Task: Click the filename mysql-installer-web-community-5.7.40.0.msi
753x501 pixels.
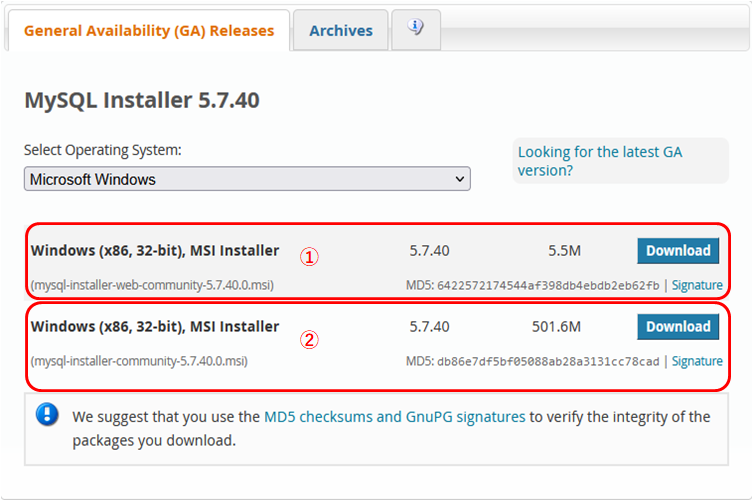Action: 152,285
